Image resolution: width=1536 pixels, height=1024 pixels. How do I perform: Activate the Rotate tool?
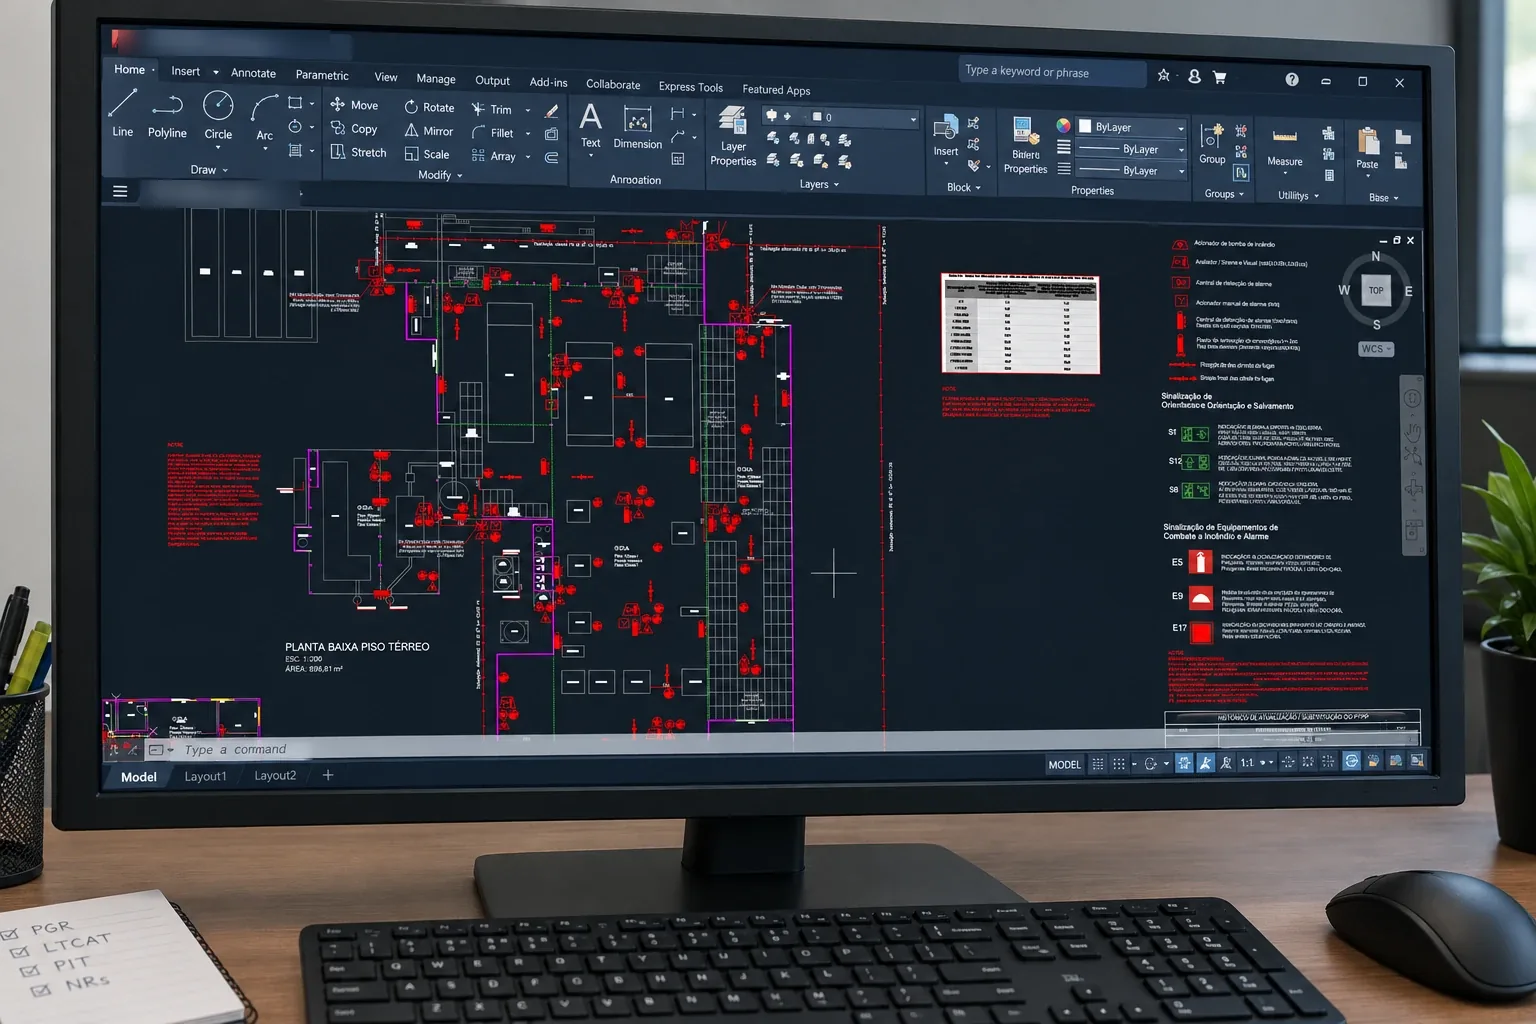(429, 107)
